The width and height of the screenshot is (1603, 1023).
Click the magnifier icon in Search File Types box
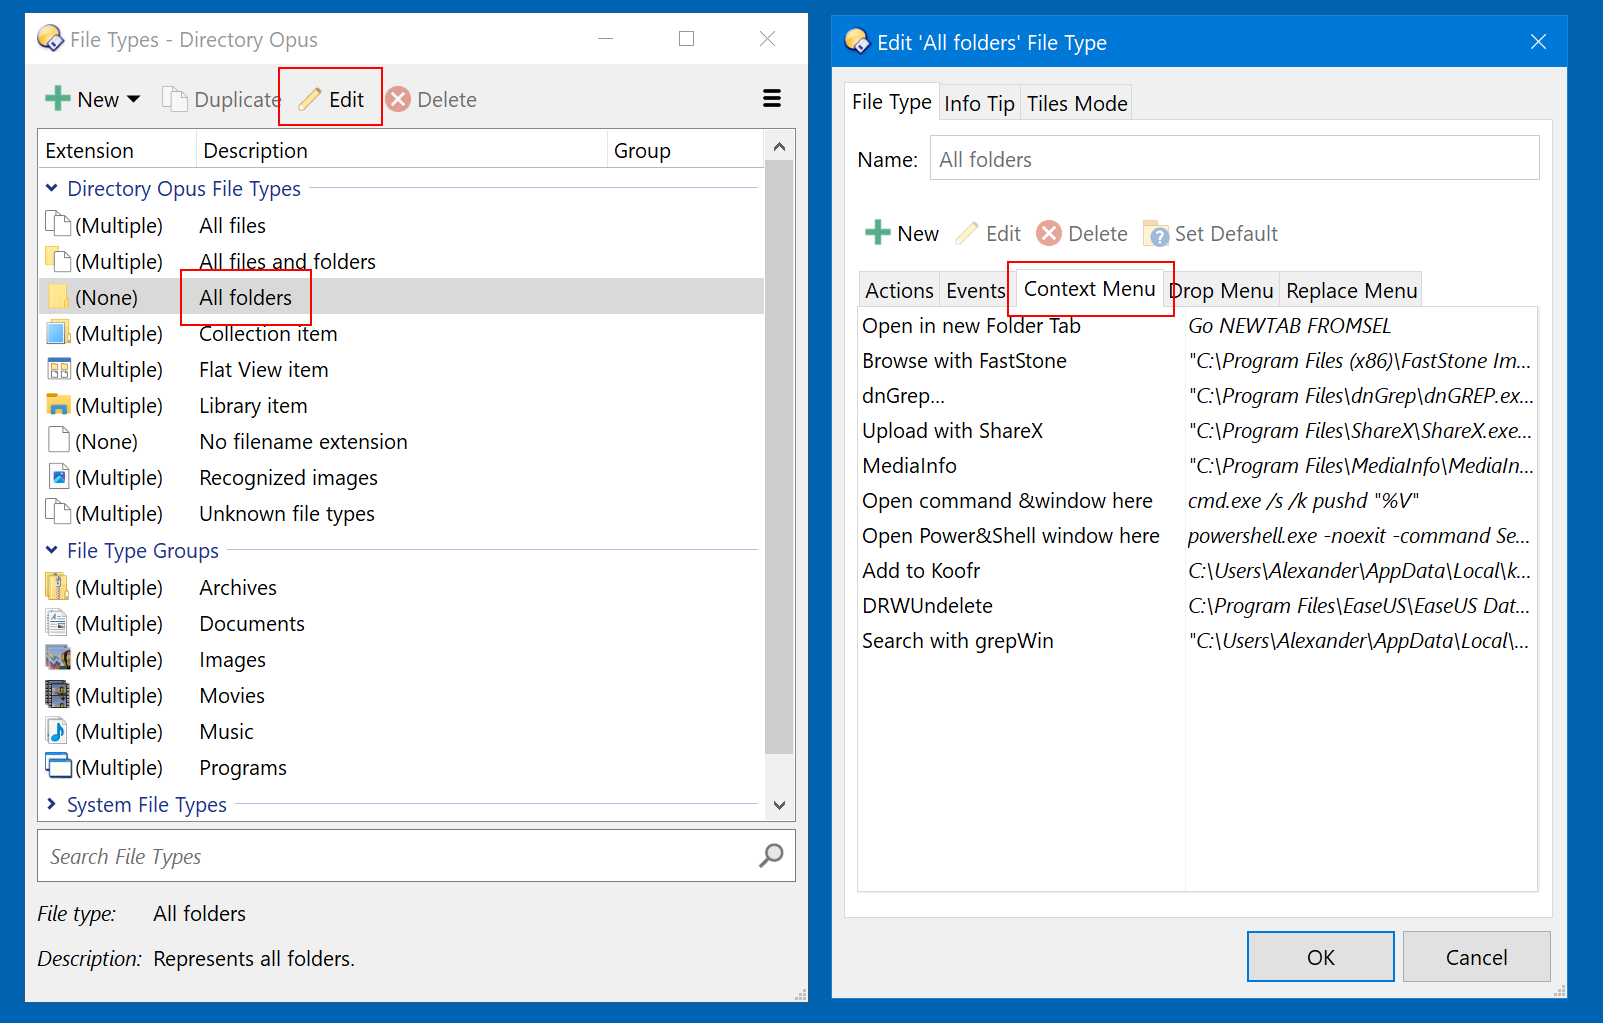tap(771, 855)
